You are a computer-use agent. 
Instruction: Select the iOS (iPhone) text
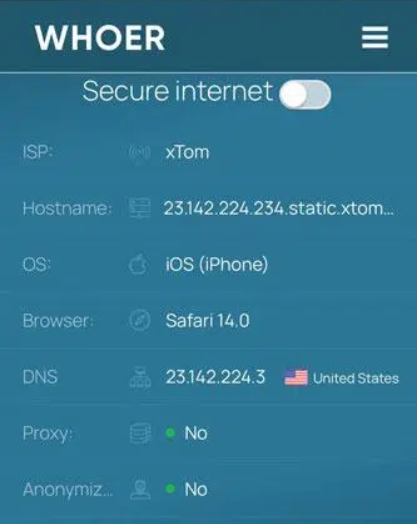click(217, 264)
